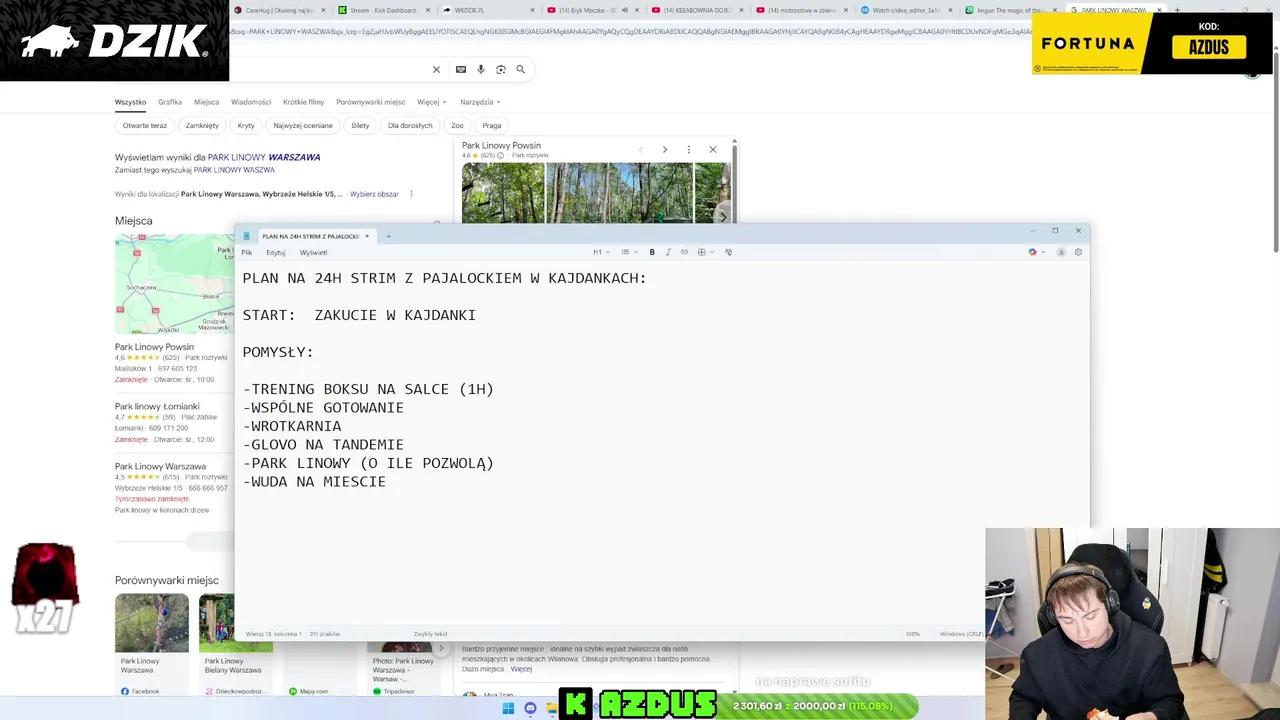Open the Miejsca map thumbnail
This screenshot has height=720, width=1280.
point(174,284)
